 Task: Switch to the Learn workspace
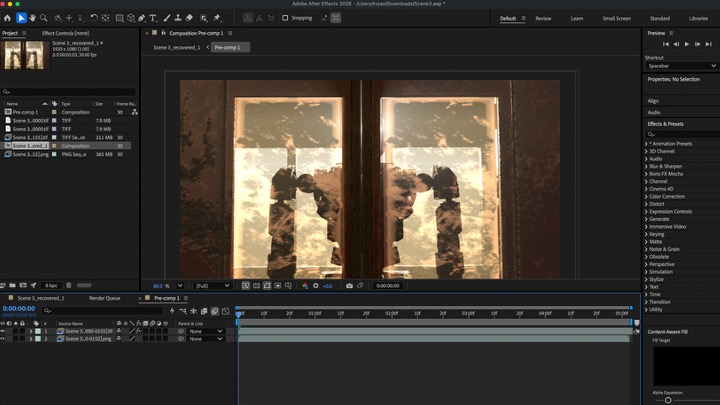(577, 18)
